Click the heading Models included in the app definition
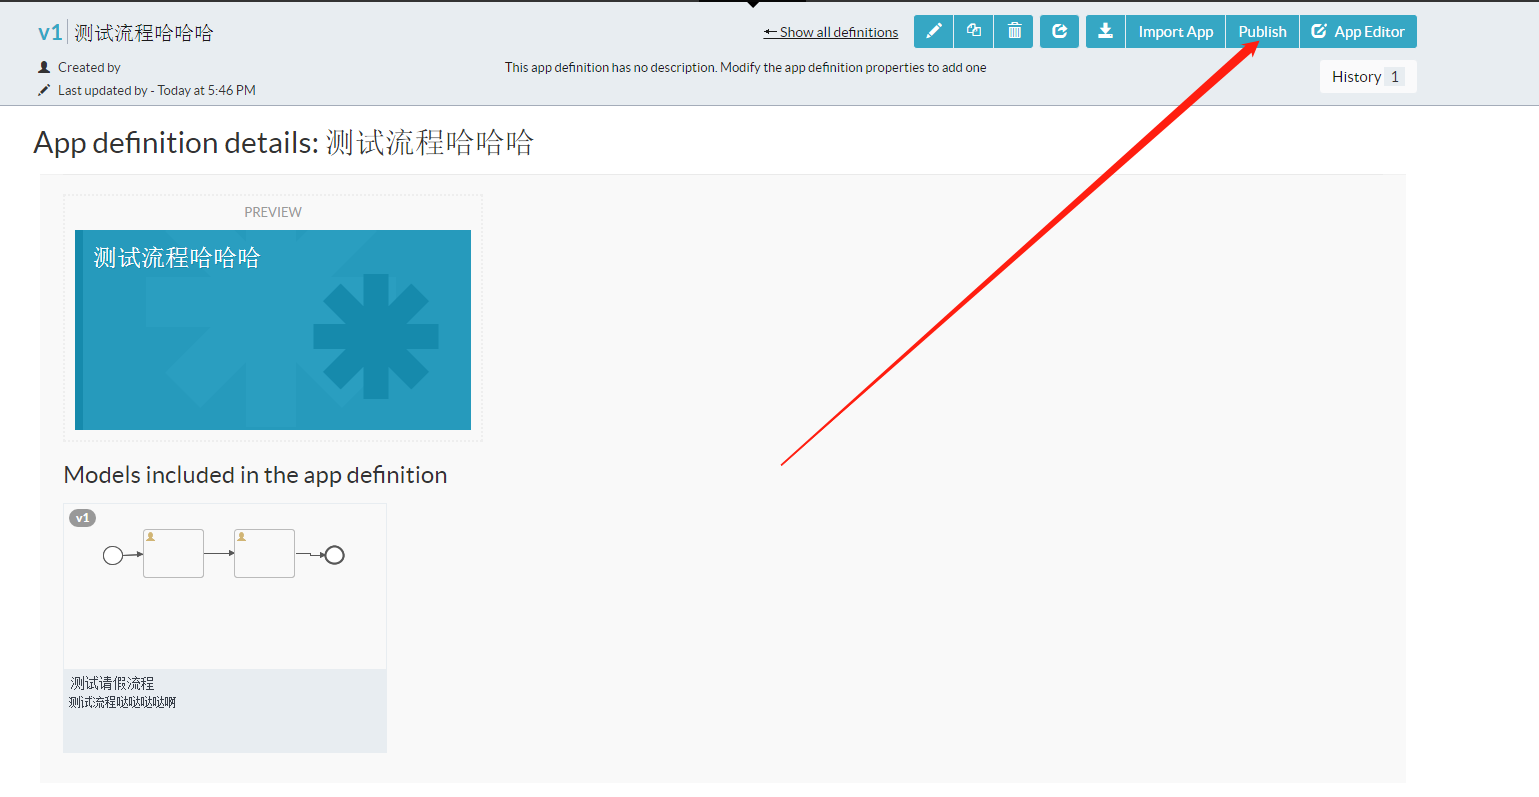Screen dimensions: 1539x797 (x=255, y=475)
